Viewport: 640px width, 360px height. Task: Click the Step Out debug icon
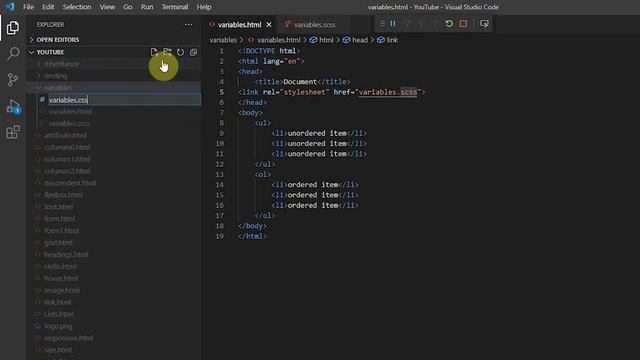click(435, 24)
